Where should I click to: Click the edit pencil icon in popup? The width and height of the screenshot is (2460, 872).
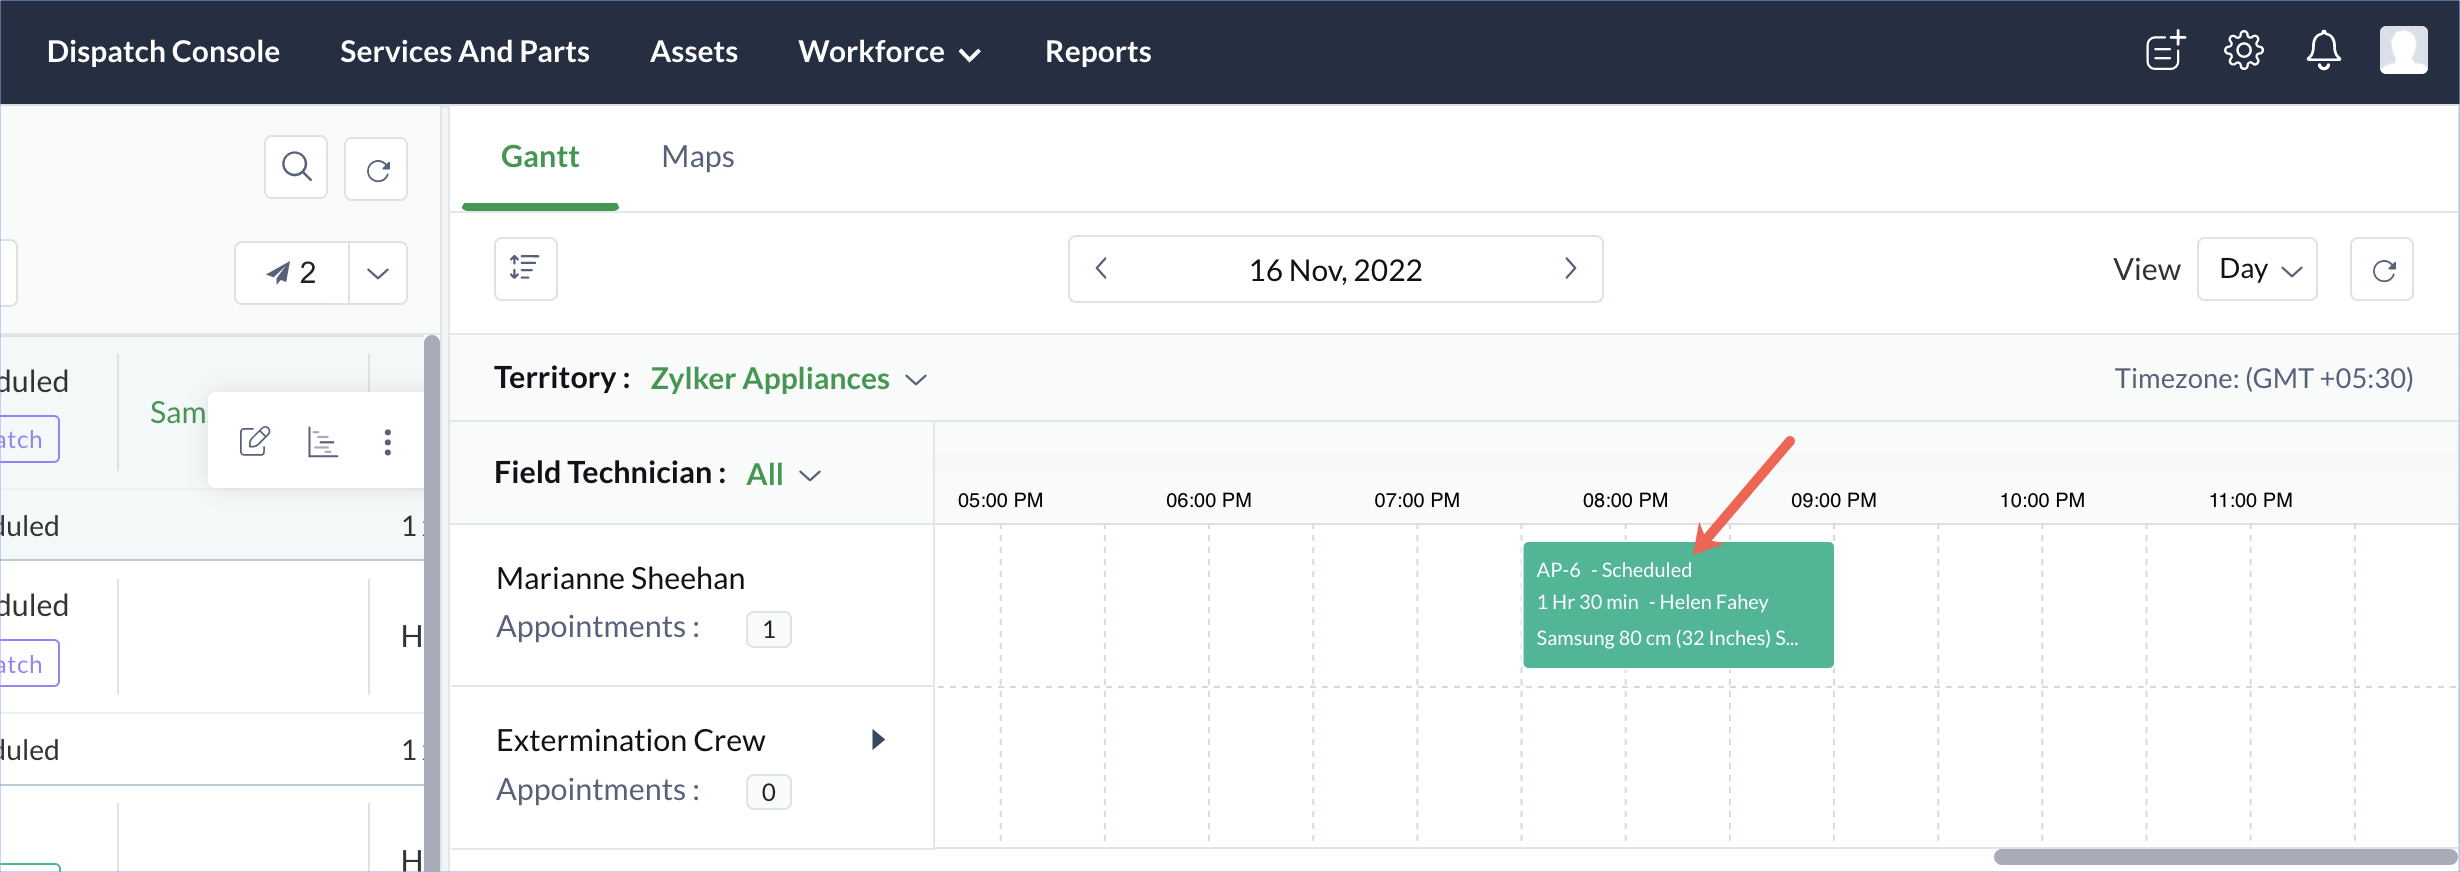(x=255, y=441)
